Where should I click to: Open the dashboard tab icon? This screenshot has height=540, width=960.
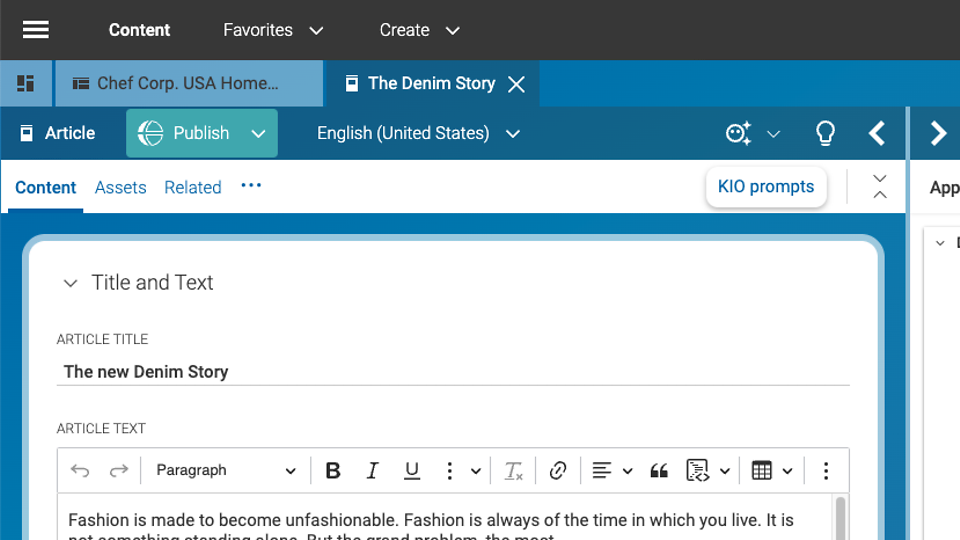26,83
